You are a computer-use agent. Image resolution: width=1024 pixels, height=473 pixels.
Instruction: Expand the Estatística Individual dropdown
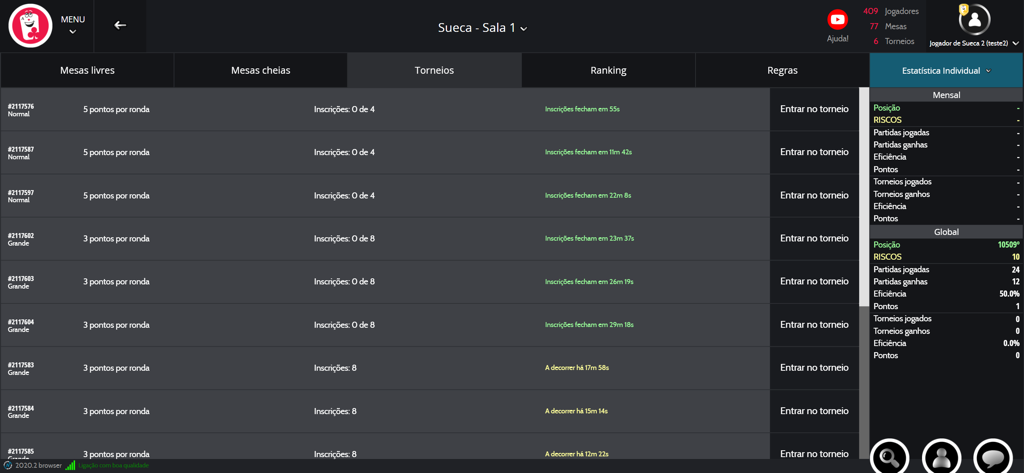pyautogui.click(x=946, y=71)
